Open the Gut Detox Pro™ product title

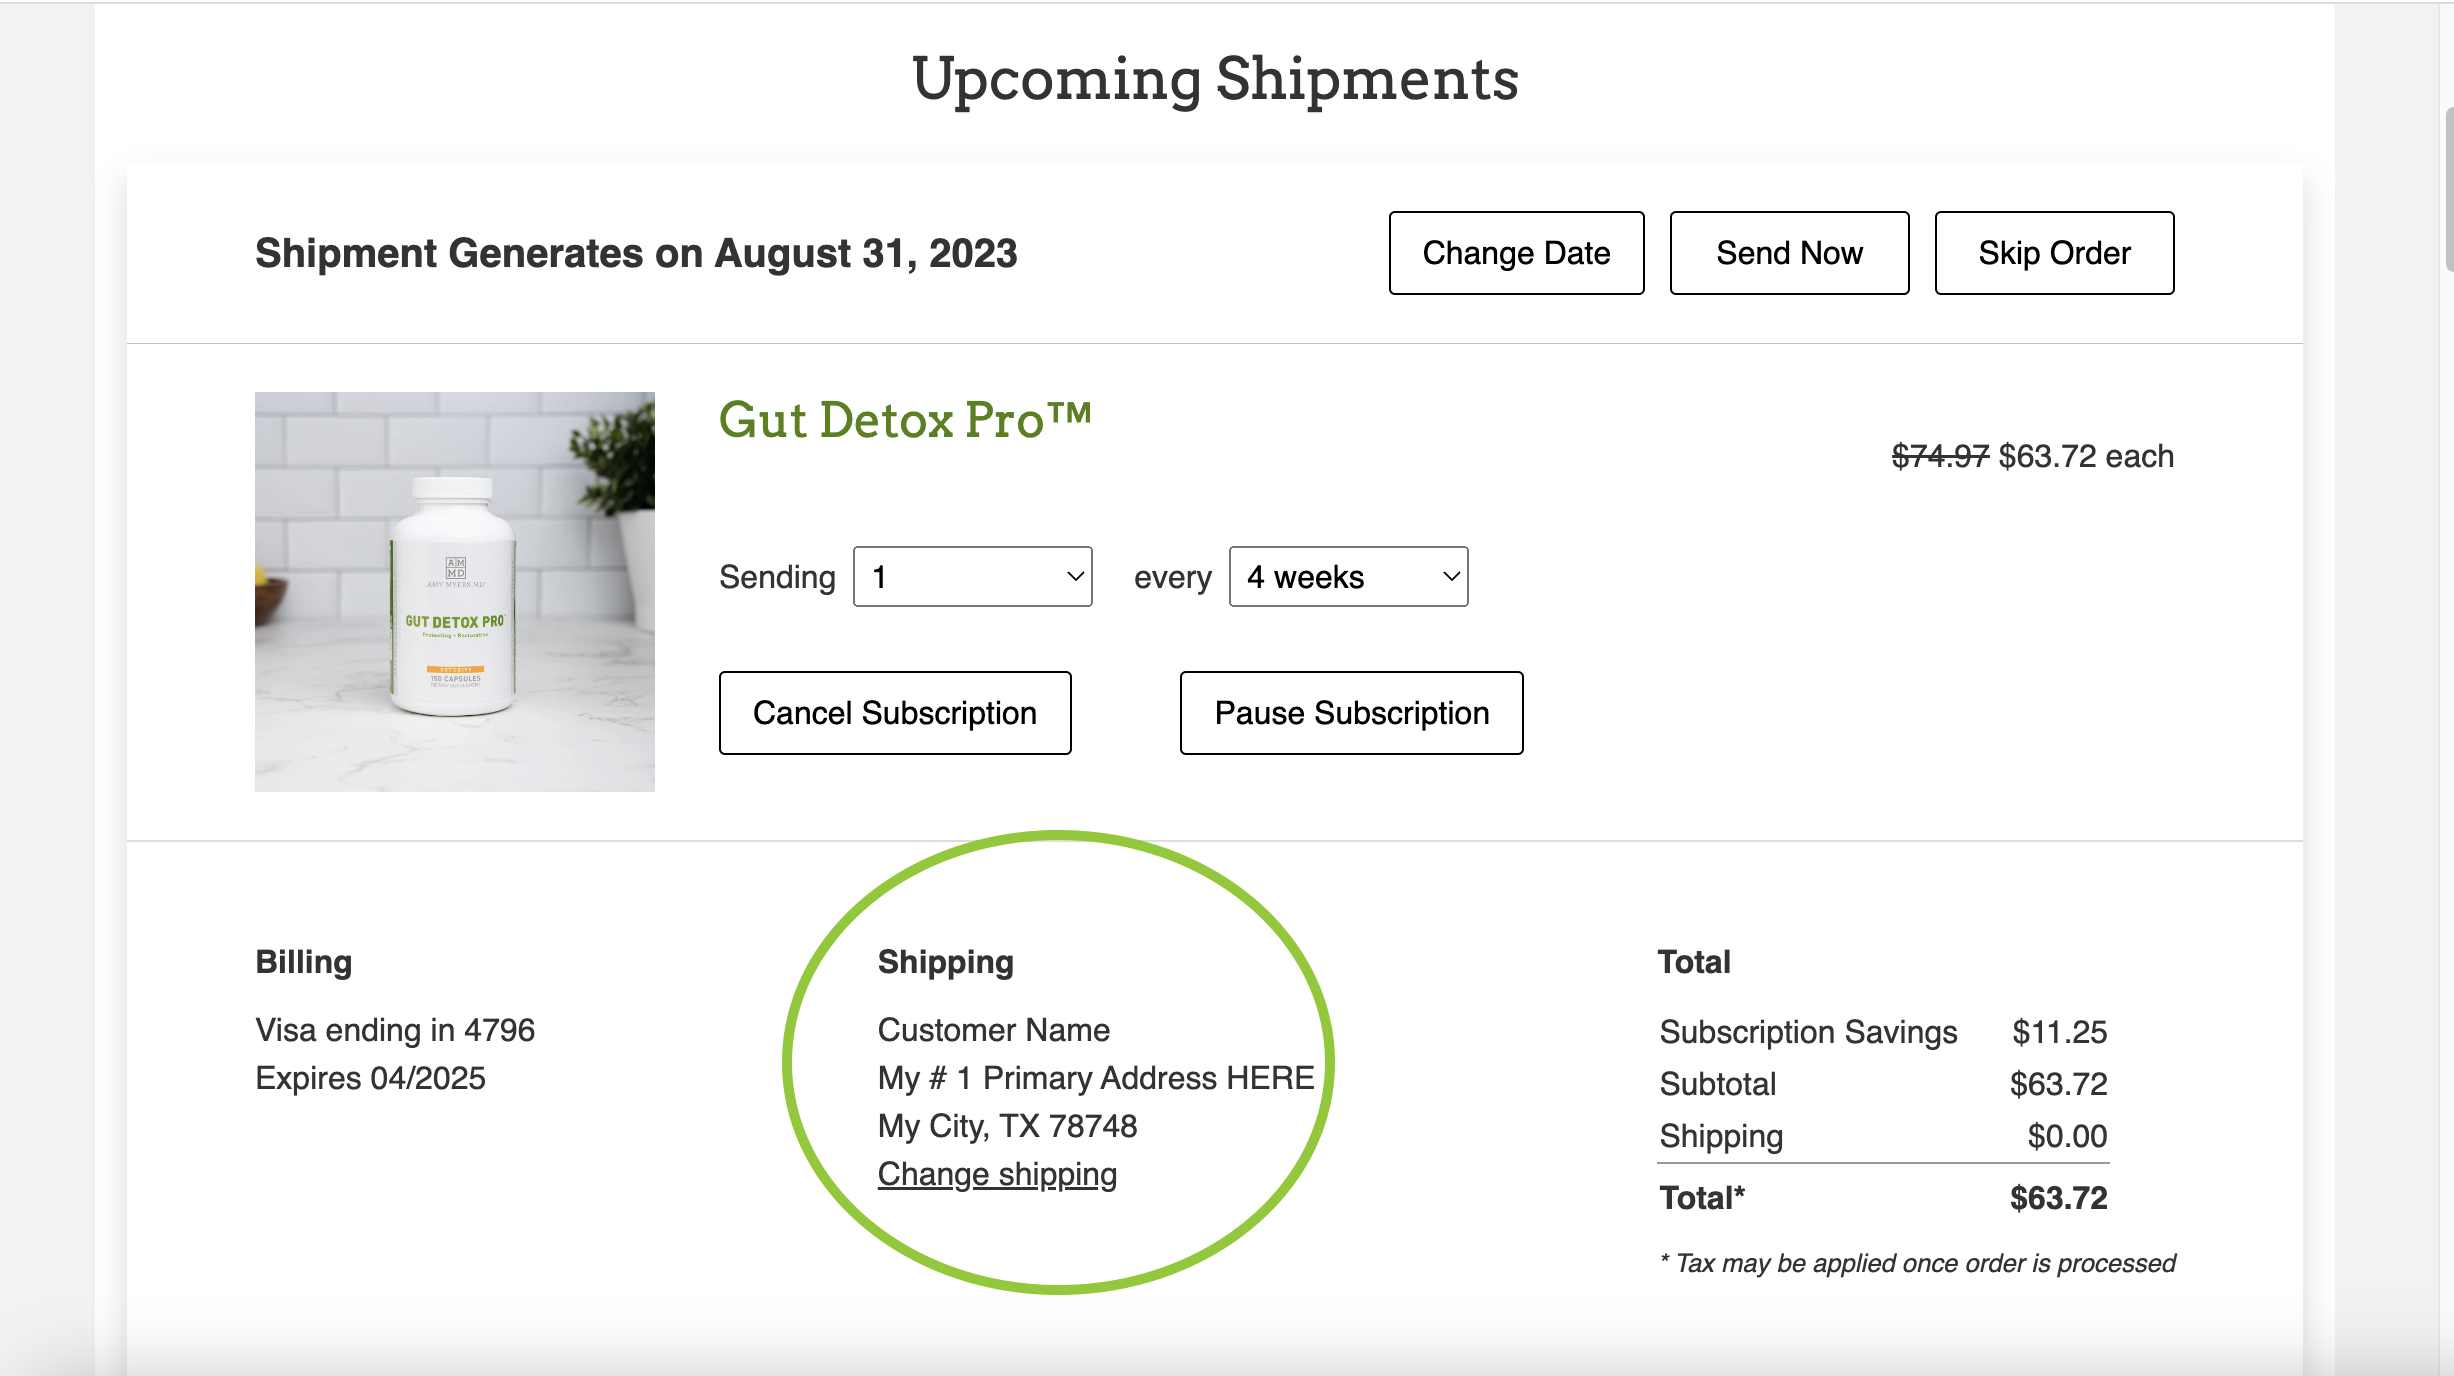coord(904,420)
